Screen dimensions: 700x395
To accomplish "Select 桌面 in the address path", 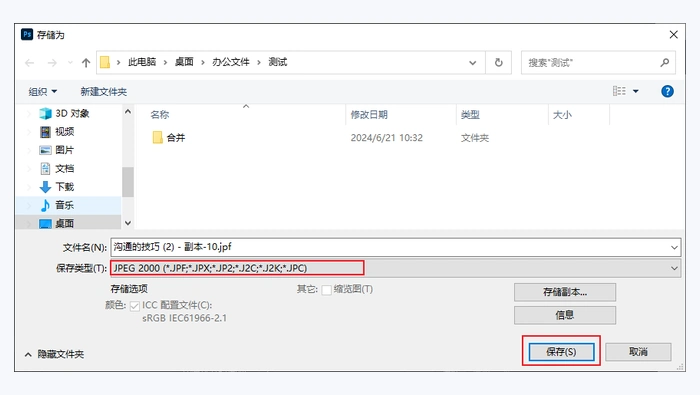I will 184,62.
